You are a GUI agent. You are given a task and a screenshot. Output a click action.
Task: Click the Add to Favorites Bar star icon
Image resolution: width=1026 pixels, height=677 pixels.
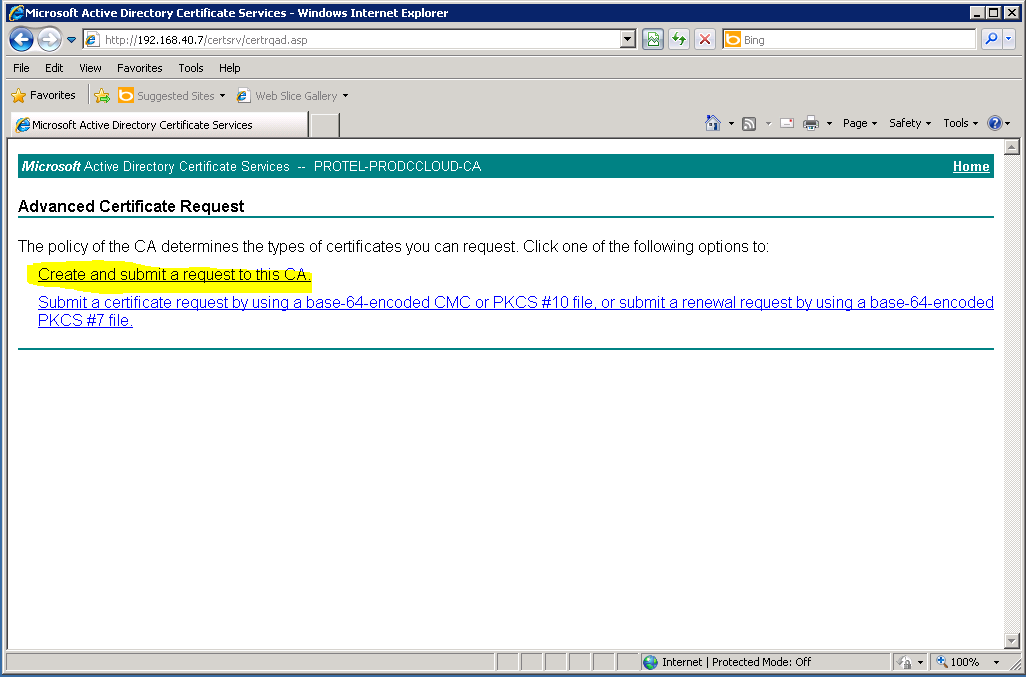pos(102,96)
